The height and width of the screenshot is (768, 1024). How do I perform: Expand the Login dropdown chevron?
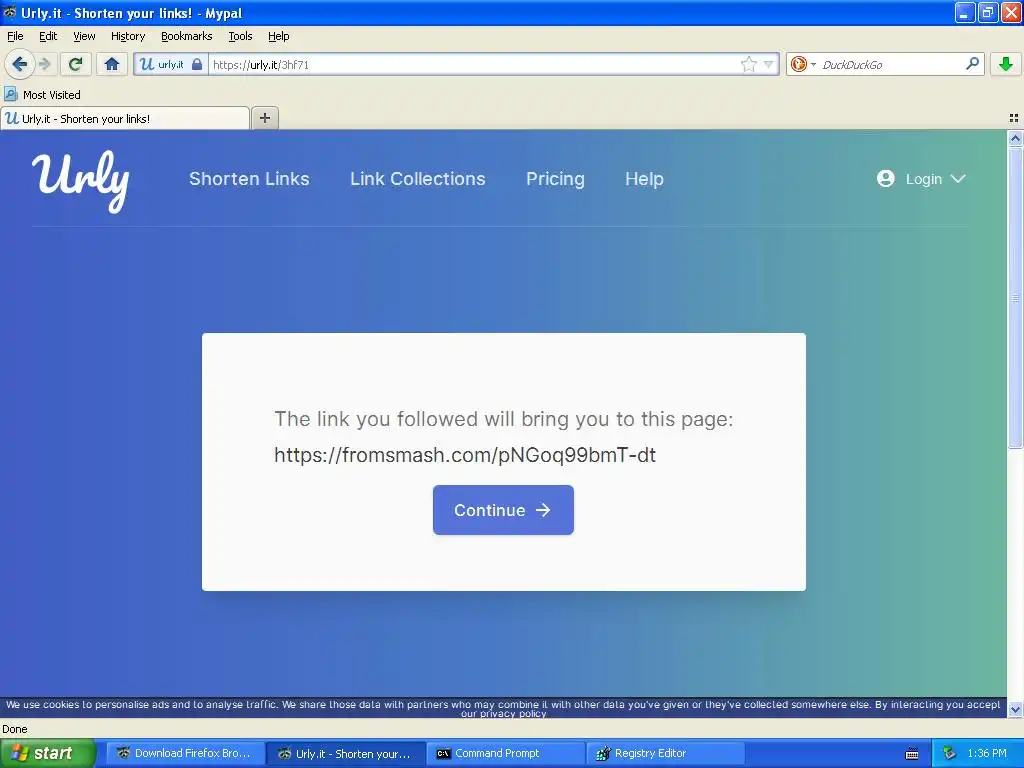pos(957,179)
